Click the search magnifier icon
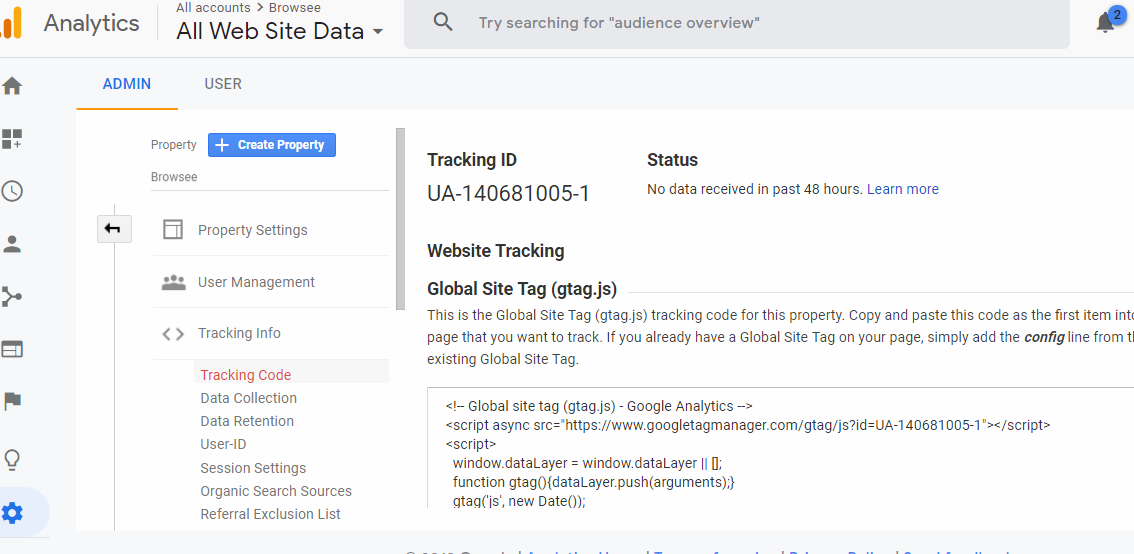The width and height of the screenshot is (1134, 554). coord(443,22)
